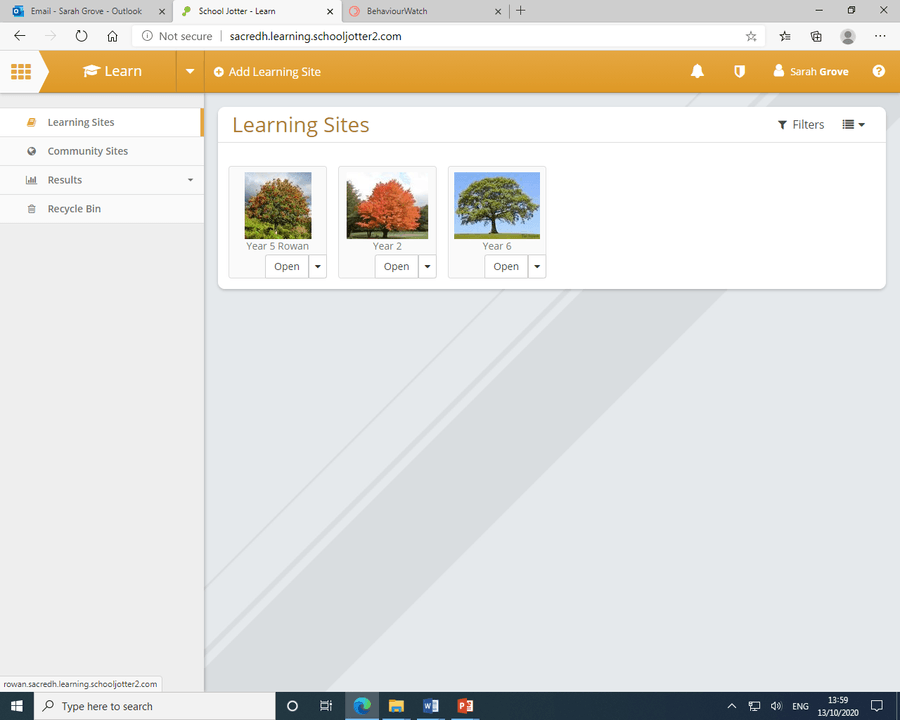Screen dimensions: 900x720
Task: Open a new browser tab
Action: (521, 10)
